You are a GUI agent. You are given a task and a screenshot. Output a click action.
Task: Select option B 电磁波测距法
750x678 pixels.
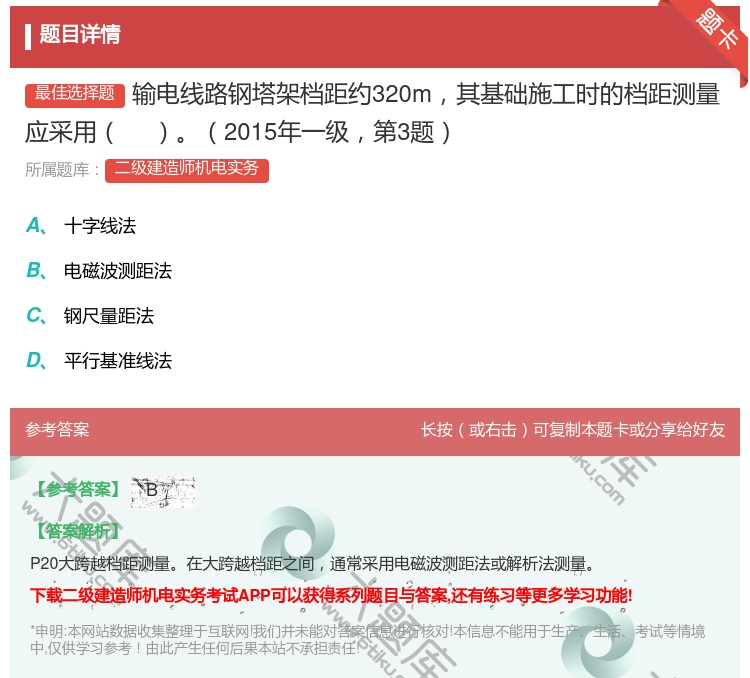[x=99, y=271]
